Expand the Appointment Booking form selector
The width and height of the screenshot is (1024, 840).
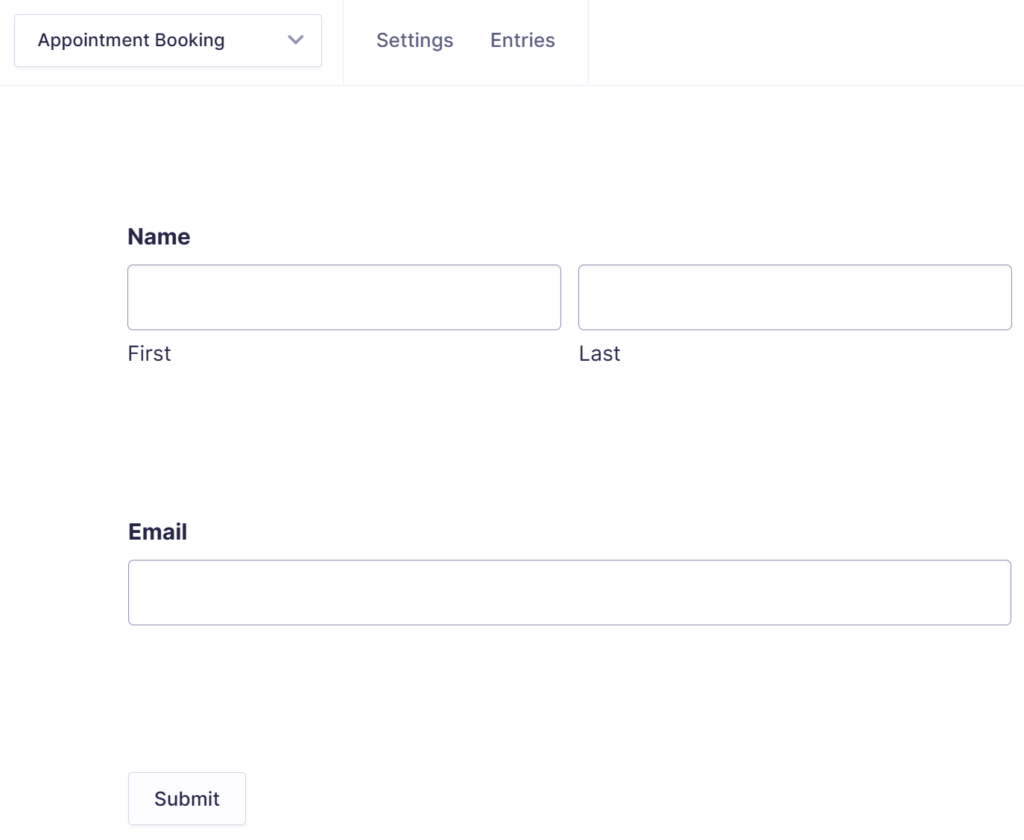167,40
